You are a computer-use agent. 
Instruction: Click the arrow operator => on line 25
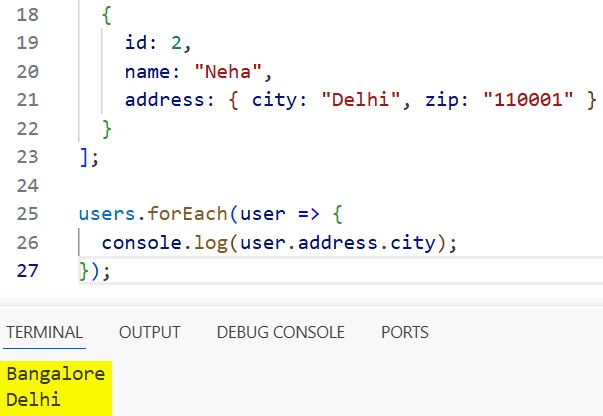coord(309,214)
